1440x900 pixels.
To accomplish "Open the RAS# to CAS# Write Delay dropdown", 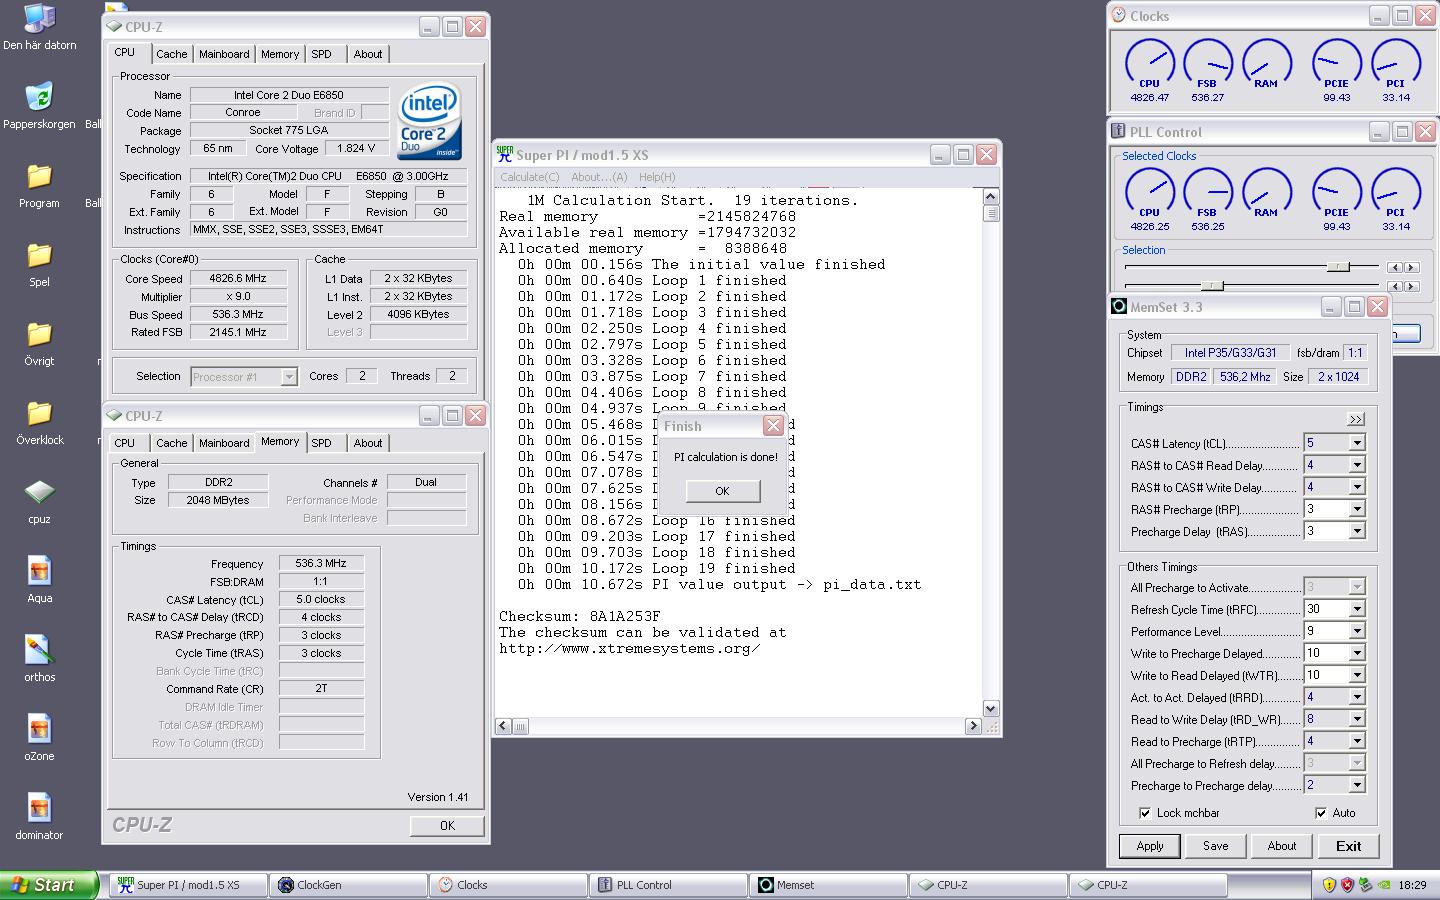I will click(1357, 487).
